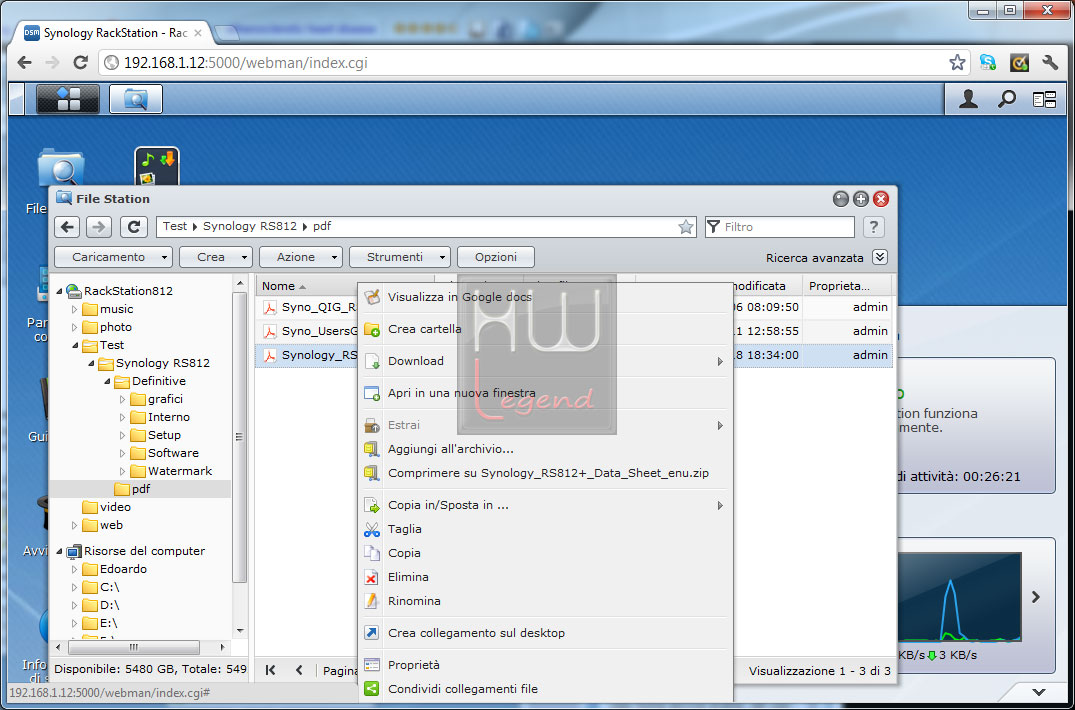
Task: Open File Station help question mark
Action: 873,227
